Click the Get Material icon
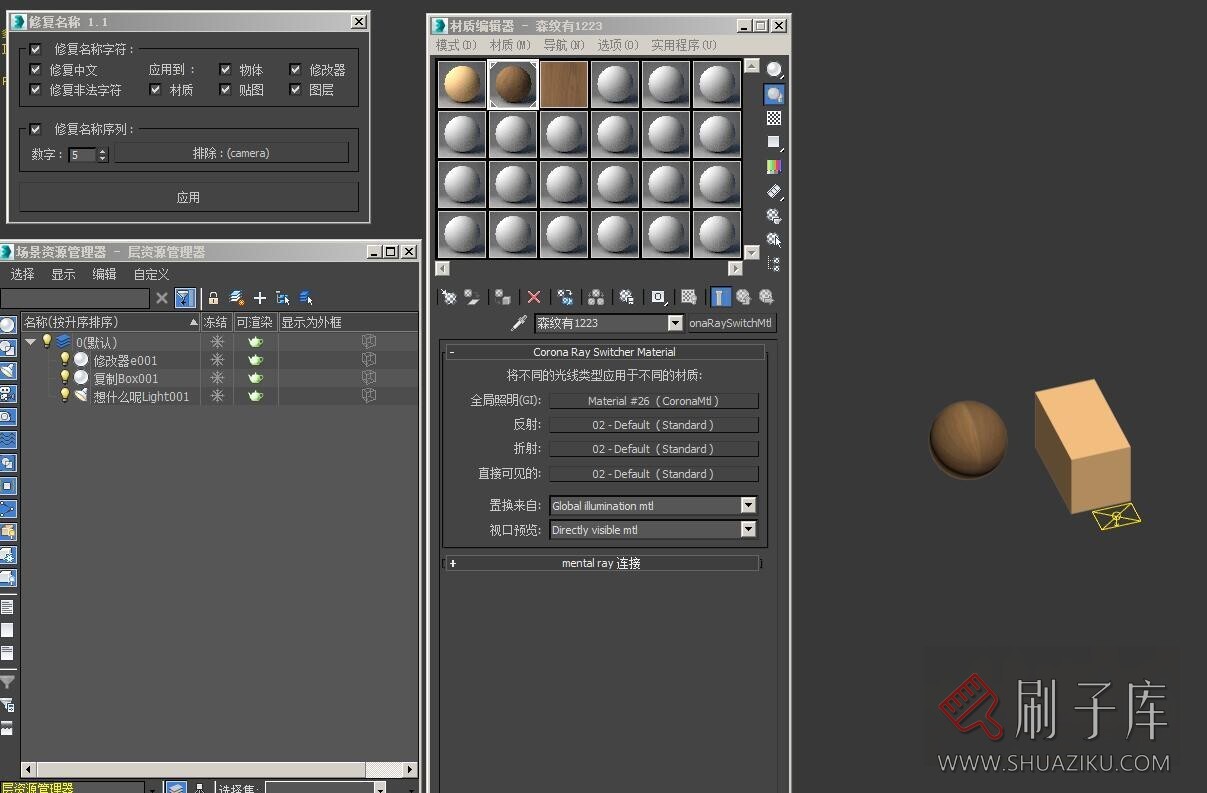The image size is (1207, 793). coord(449,297)
